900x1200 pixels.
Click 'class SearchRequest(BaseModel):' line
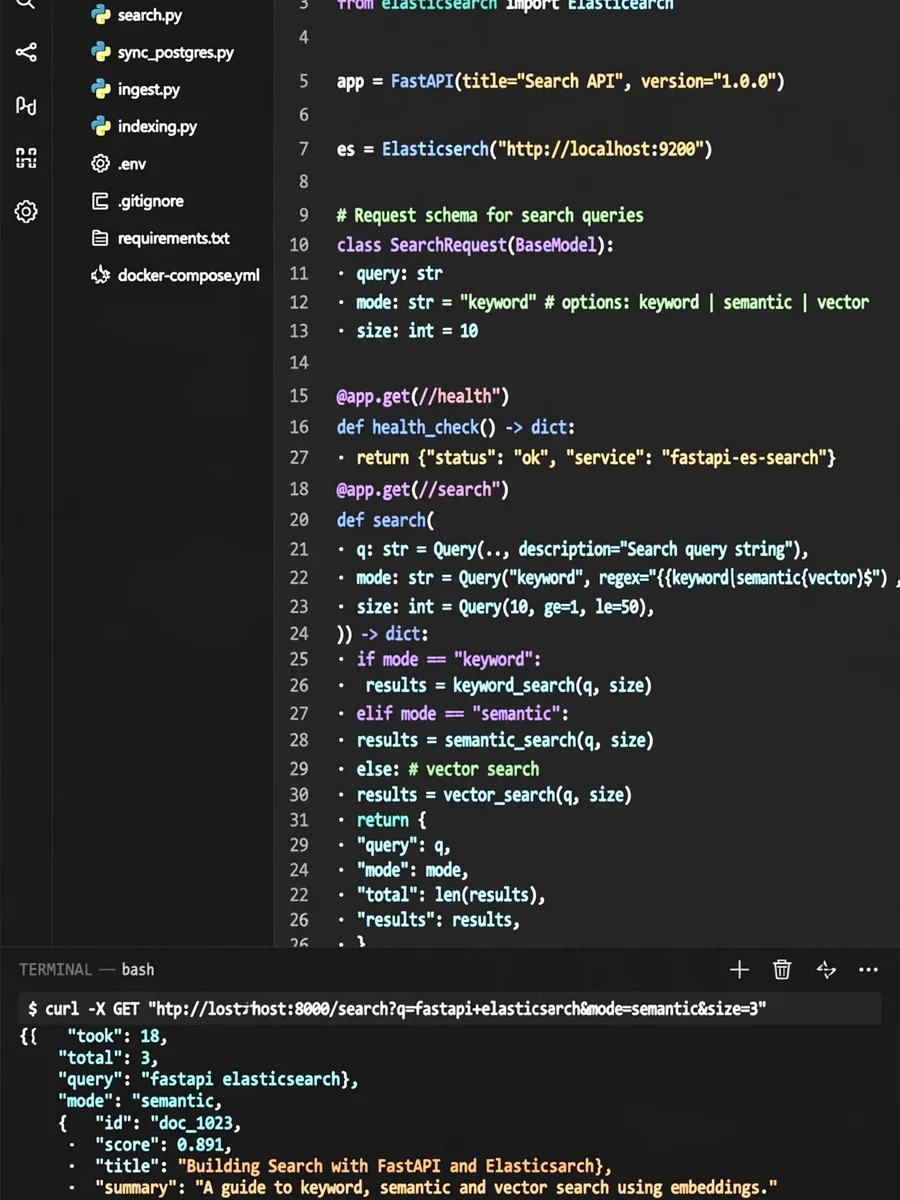476,245
